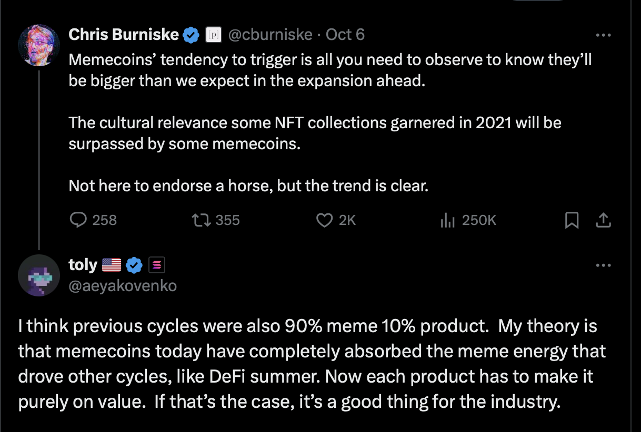Repost the tweet with 355 reposts

(198, 220)
